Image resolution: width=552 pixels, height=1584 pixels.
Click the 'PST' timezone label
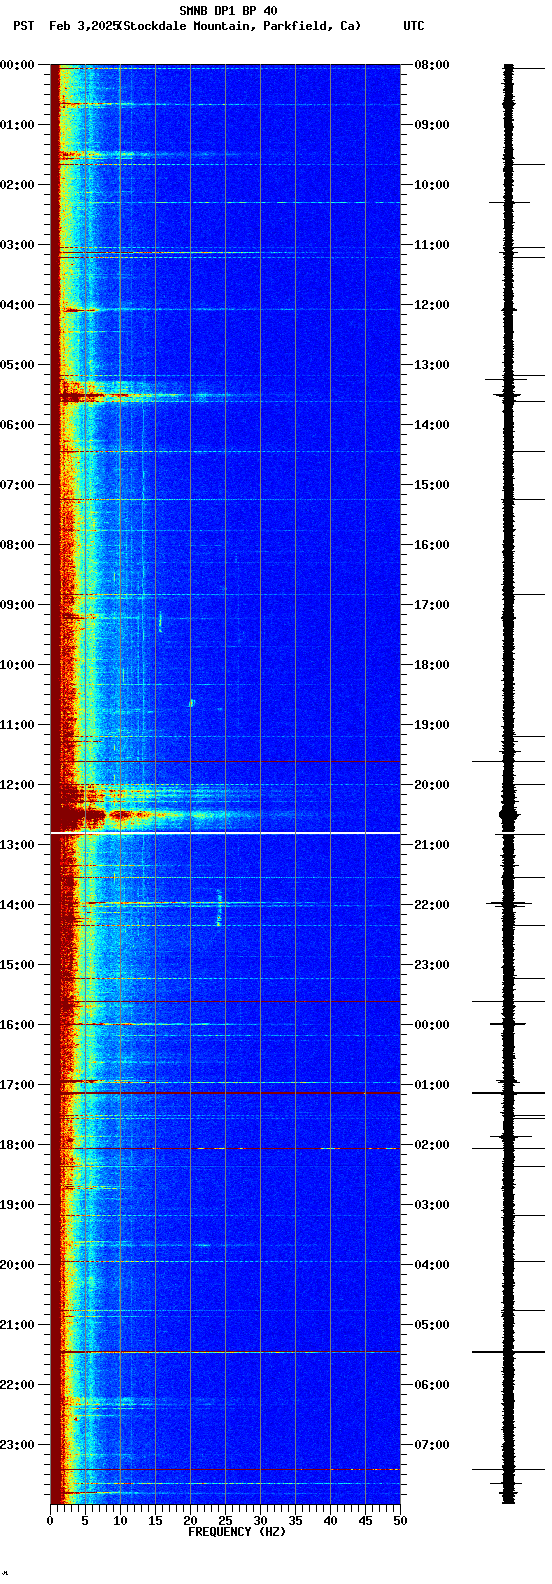(x=24, y=26)
